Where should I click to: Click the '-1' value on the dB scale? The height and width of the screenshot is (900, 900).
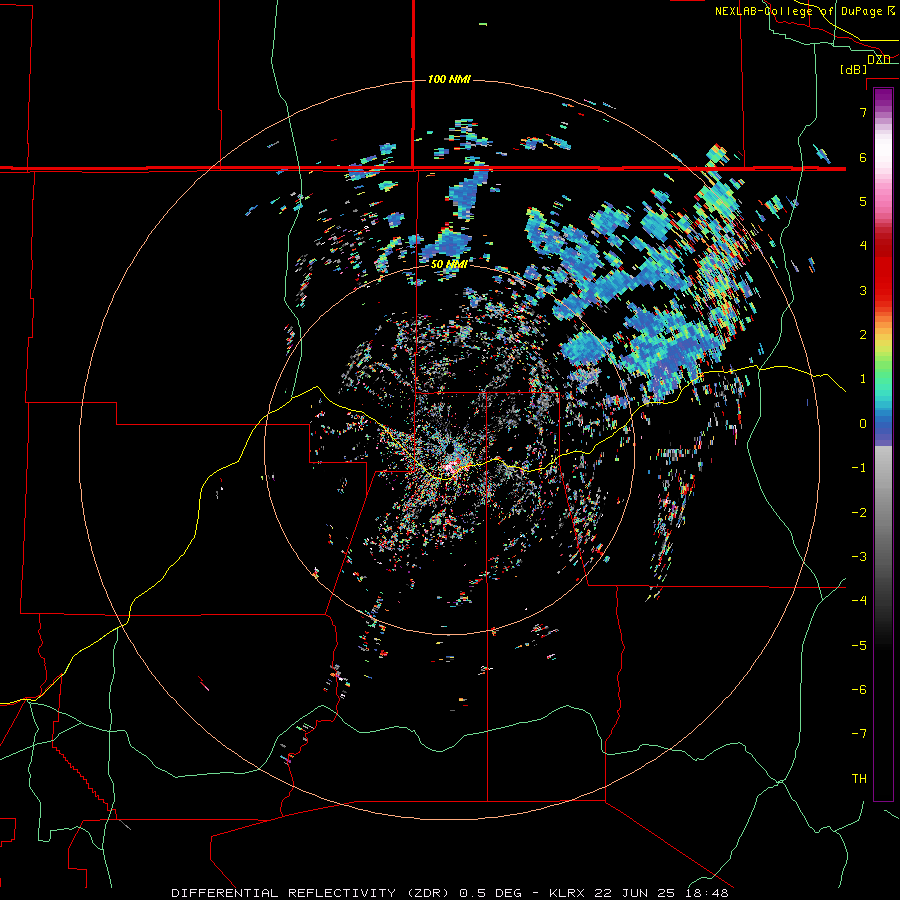tap(859, 468)
